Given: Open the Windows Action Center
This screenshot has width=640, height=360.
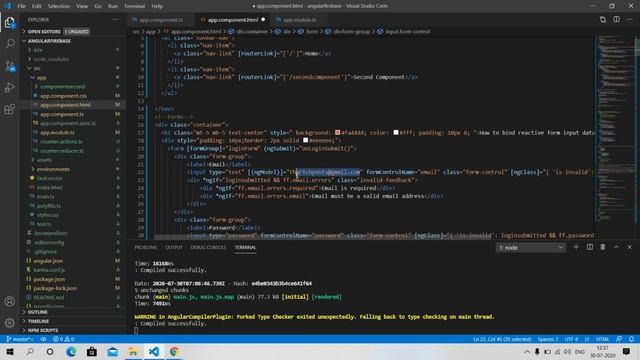Looking at the screenshot, I should click(627, 352).
